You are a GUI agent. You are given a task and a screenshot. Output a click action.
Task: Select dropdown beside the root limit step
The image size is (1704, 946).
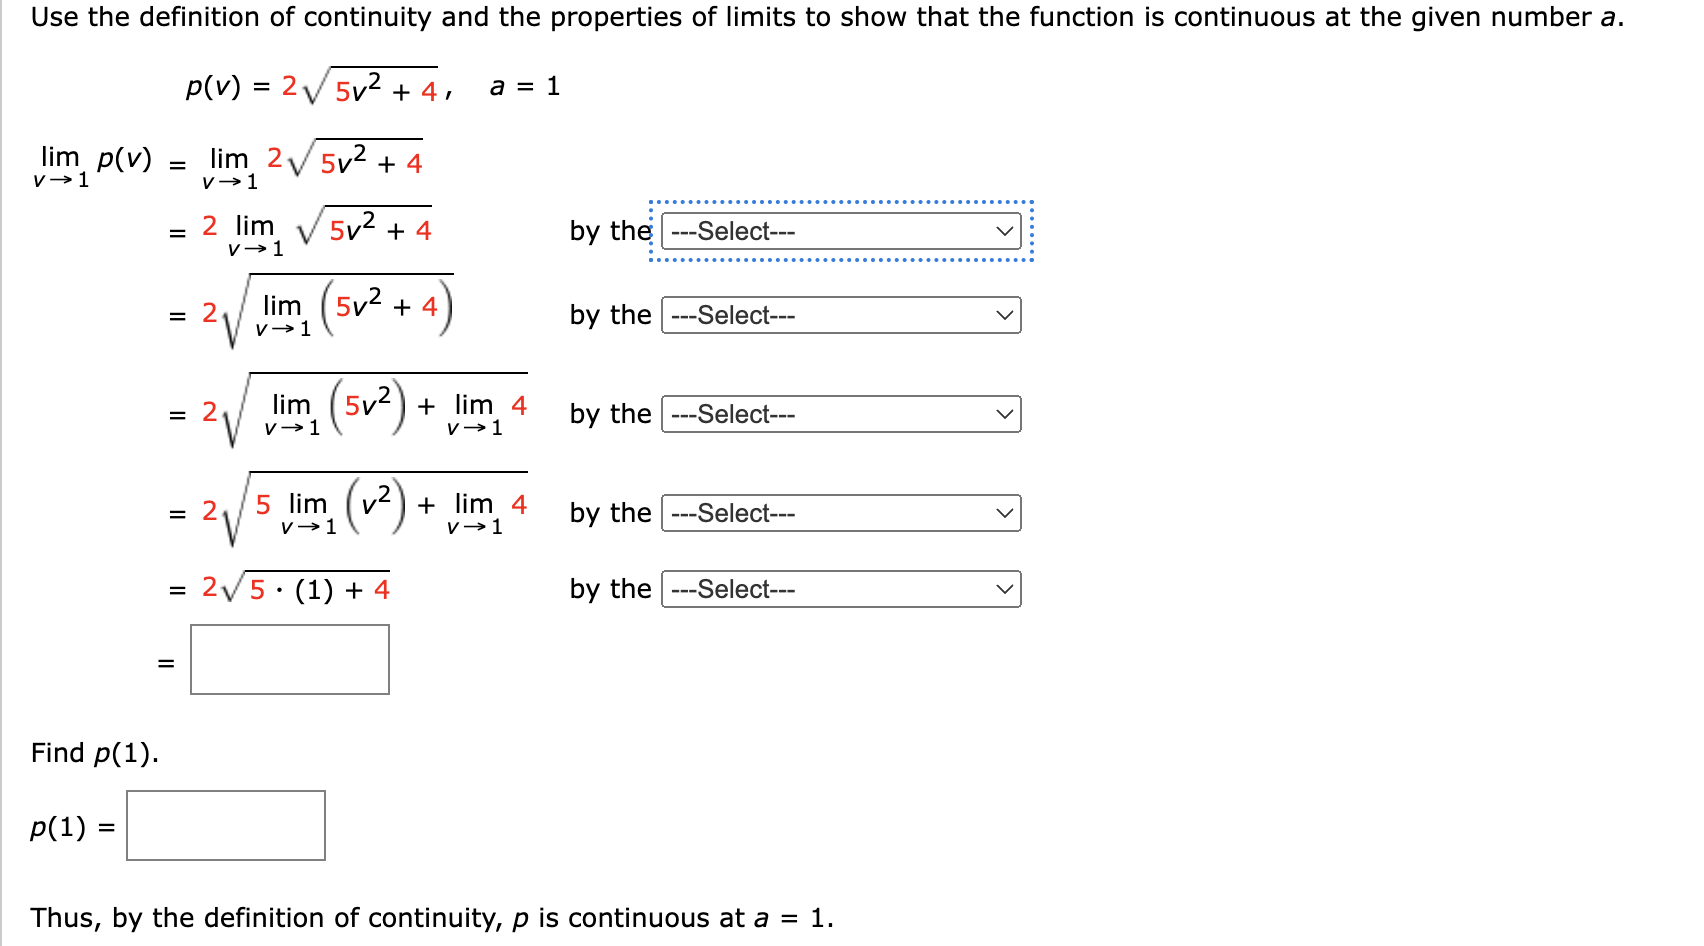tap(840, 316)
